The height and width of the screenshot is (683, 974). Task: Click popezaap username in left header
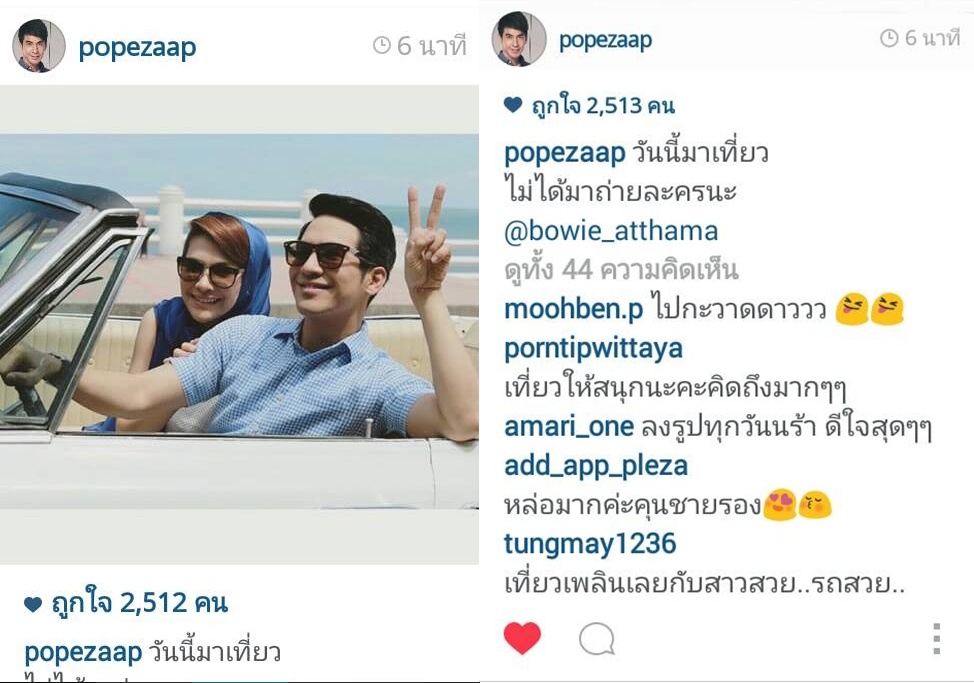tap(137, 47)
